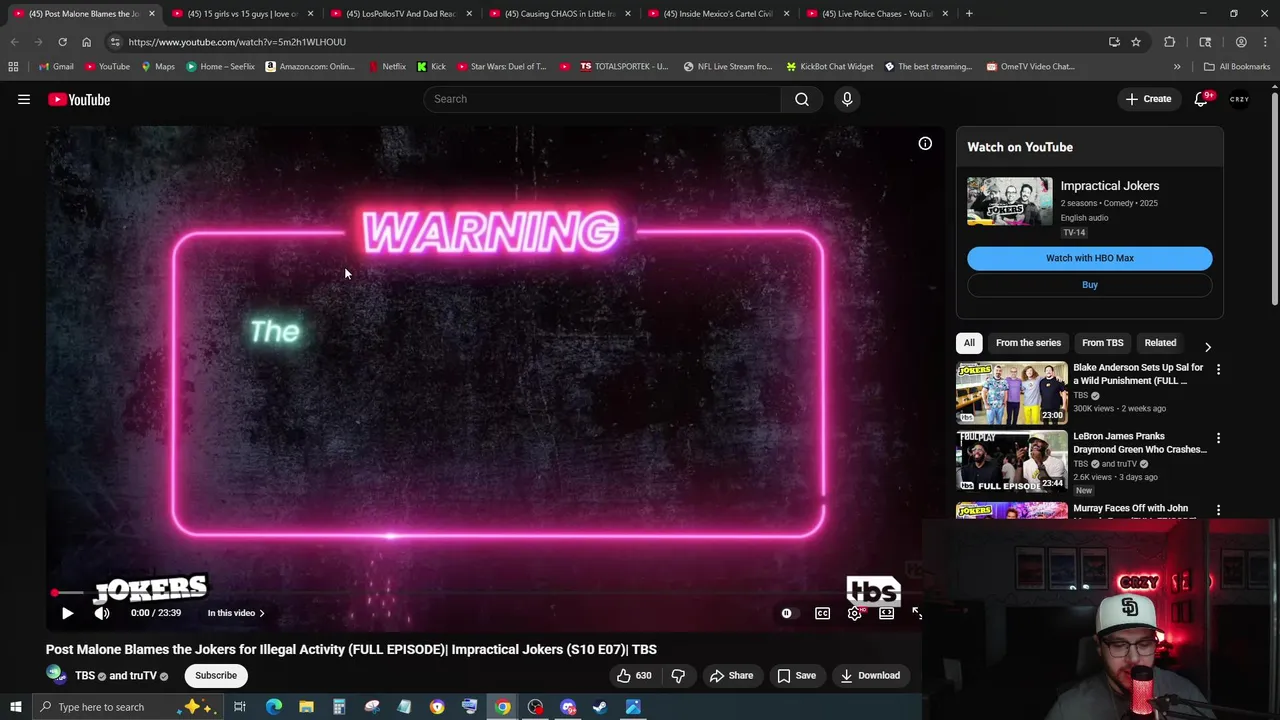The image size is (1280, 720).
Task: Open Steam from the taskbar
Action: pos(600,707)
